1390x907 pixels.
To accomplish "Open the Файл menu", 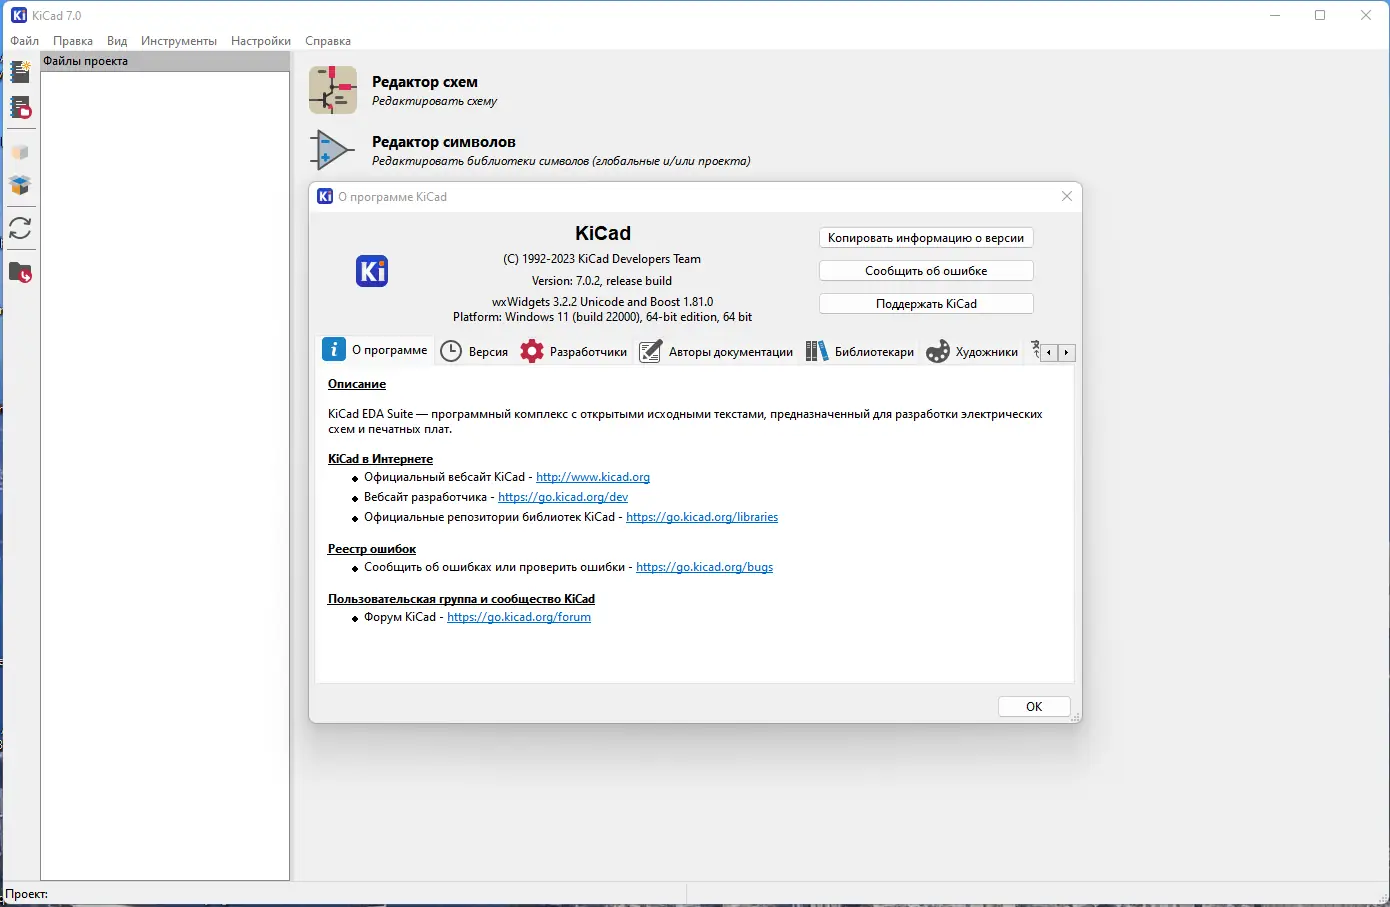I will 25,41.
